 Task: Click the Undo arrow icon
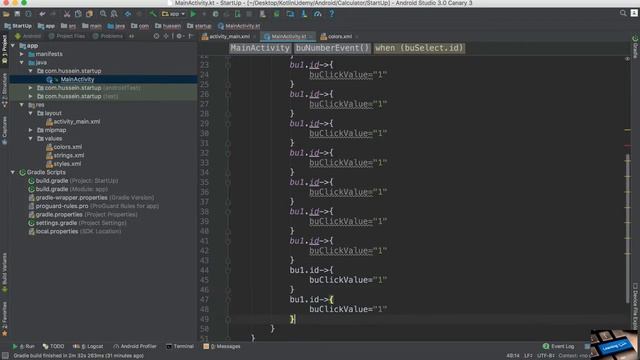click(42, 14)
